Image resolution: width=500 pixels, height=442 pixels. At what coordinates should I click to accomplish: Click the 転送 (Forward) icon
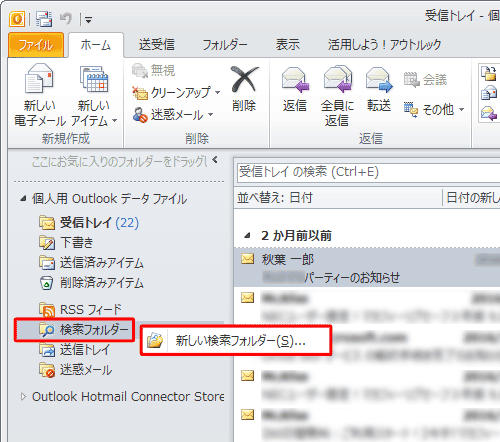coord(379,80)
